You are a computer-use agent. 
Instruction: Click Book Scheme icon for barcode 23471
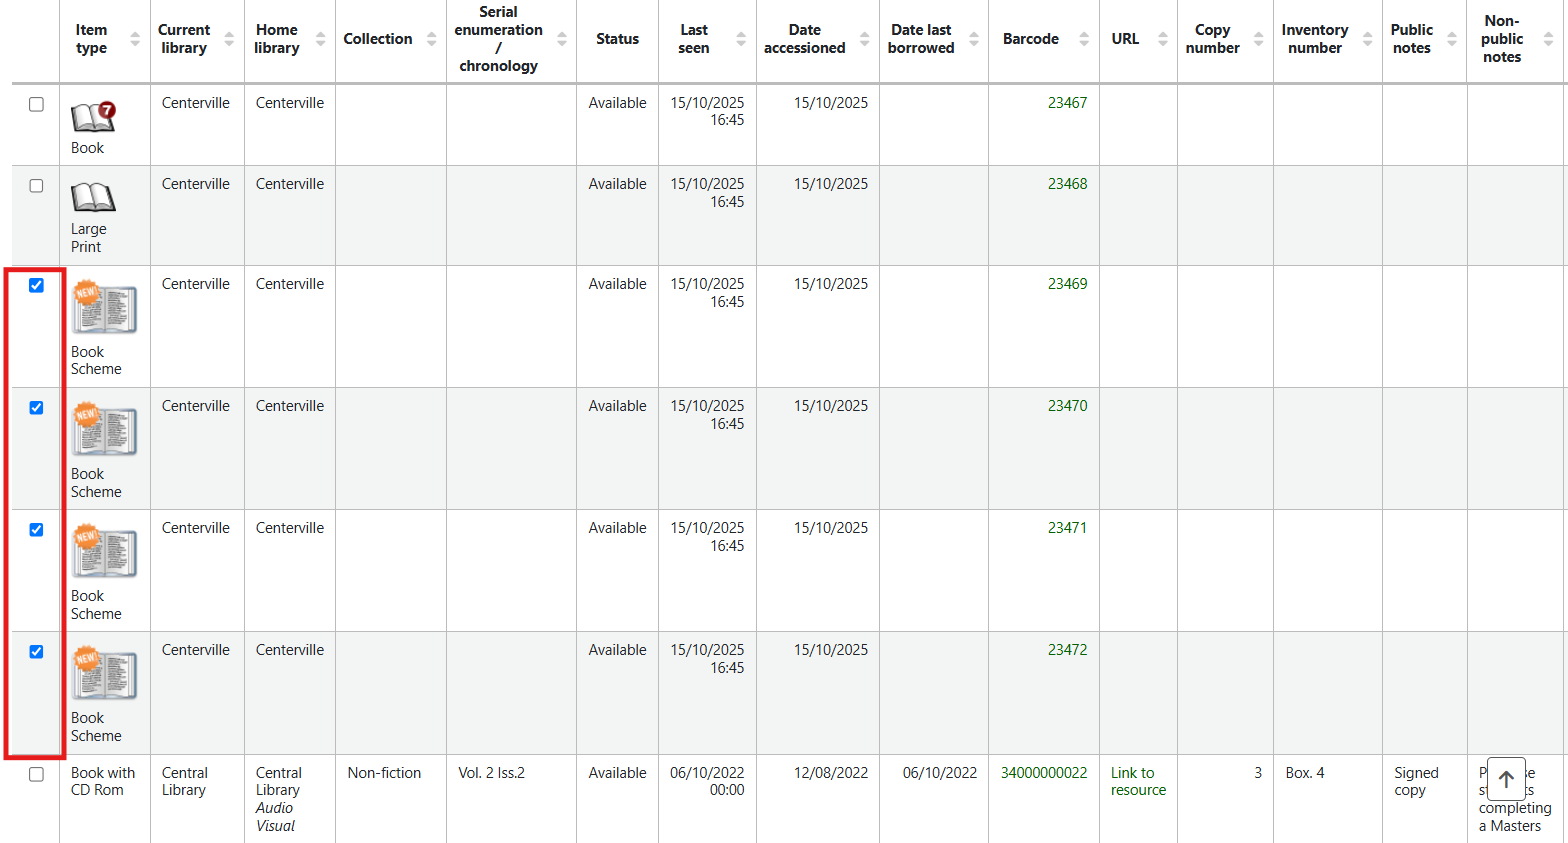104,553
